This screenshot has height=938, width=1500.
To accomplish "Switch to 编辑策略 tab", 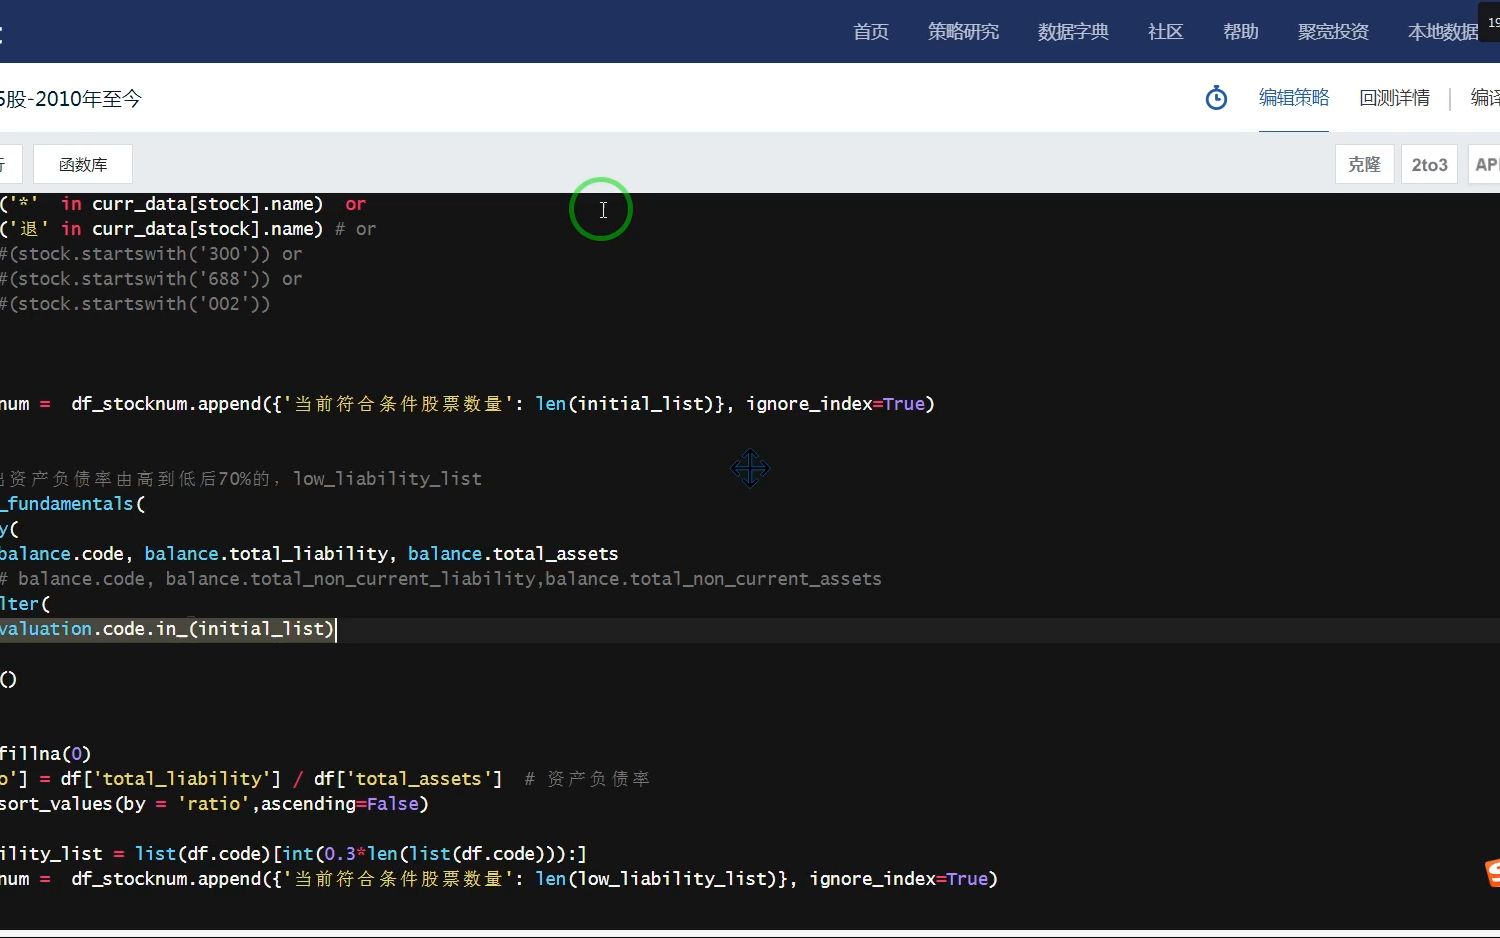I will 1294,98.
